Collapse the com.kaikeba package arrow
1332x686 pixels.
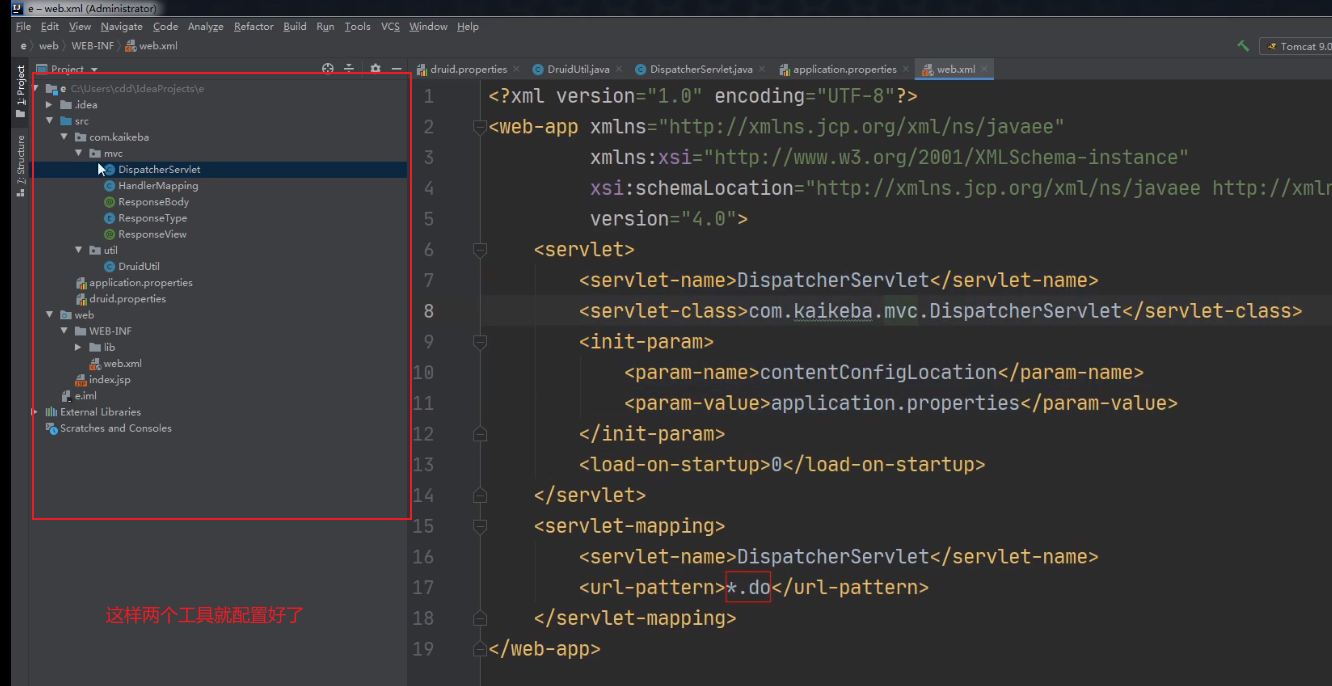point(65,137)
